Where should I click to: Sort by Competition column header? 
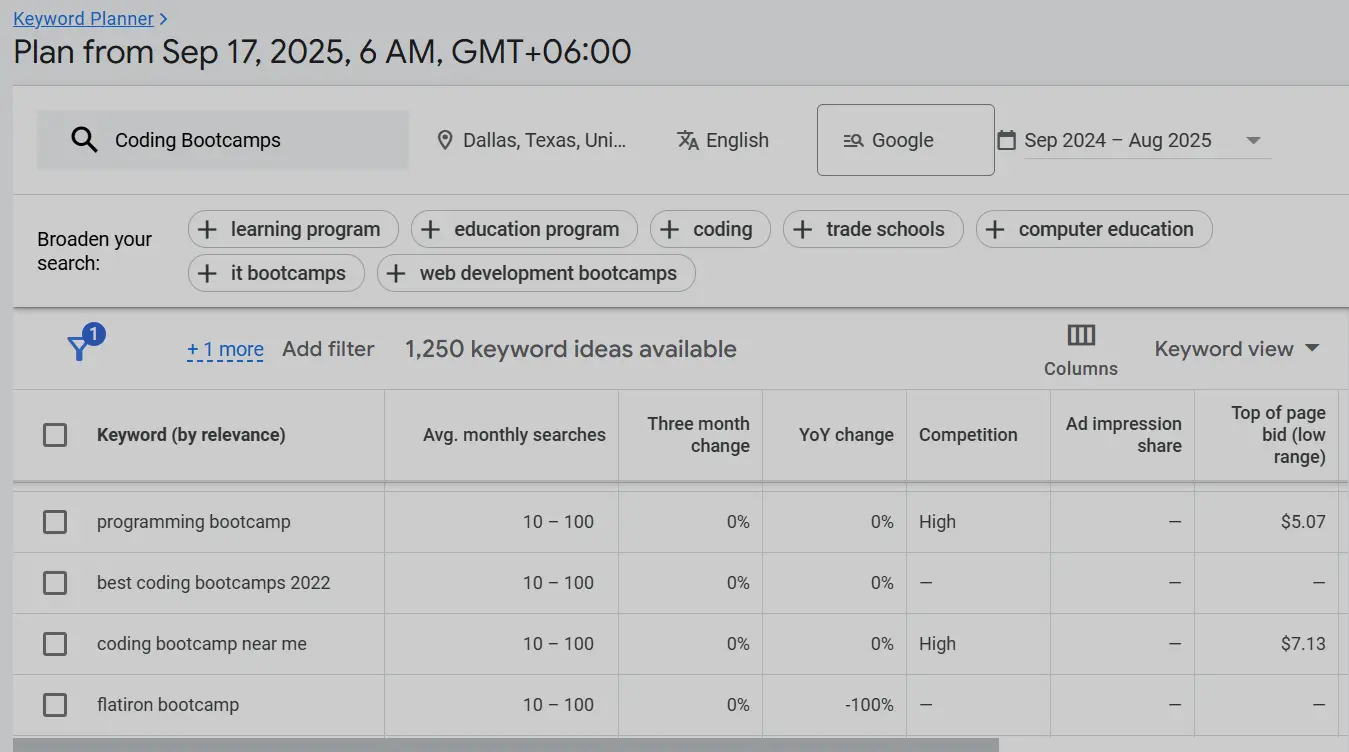tap(968, 435)
